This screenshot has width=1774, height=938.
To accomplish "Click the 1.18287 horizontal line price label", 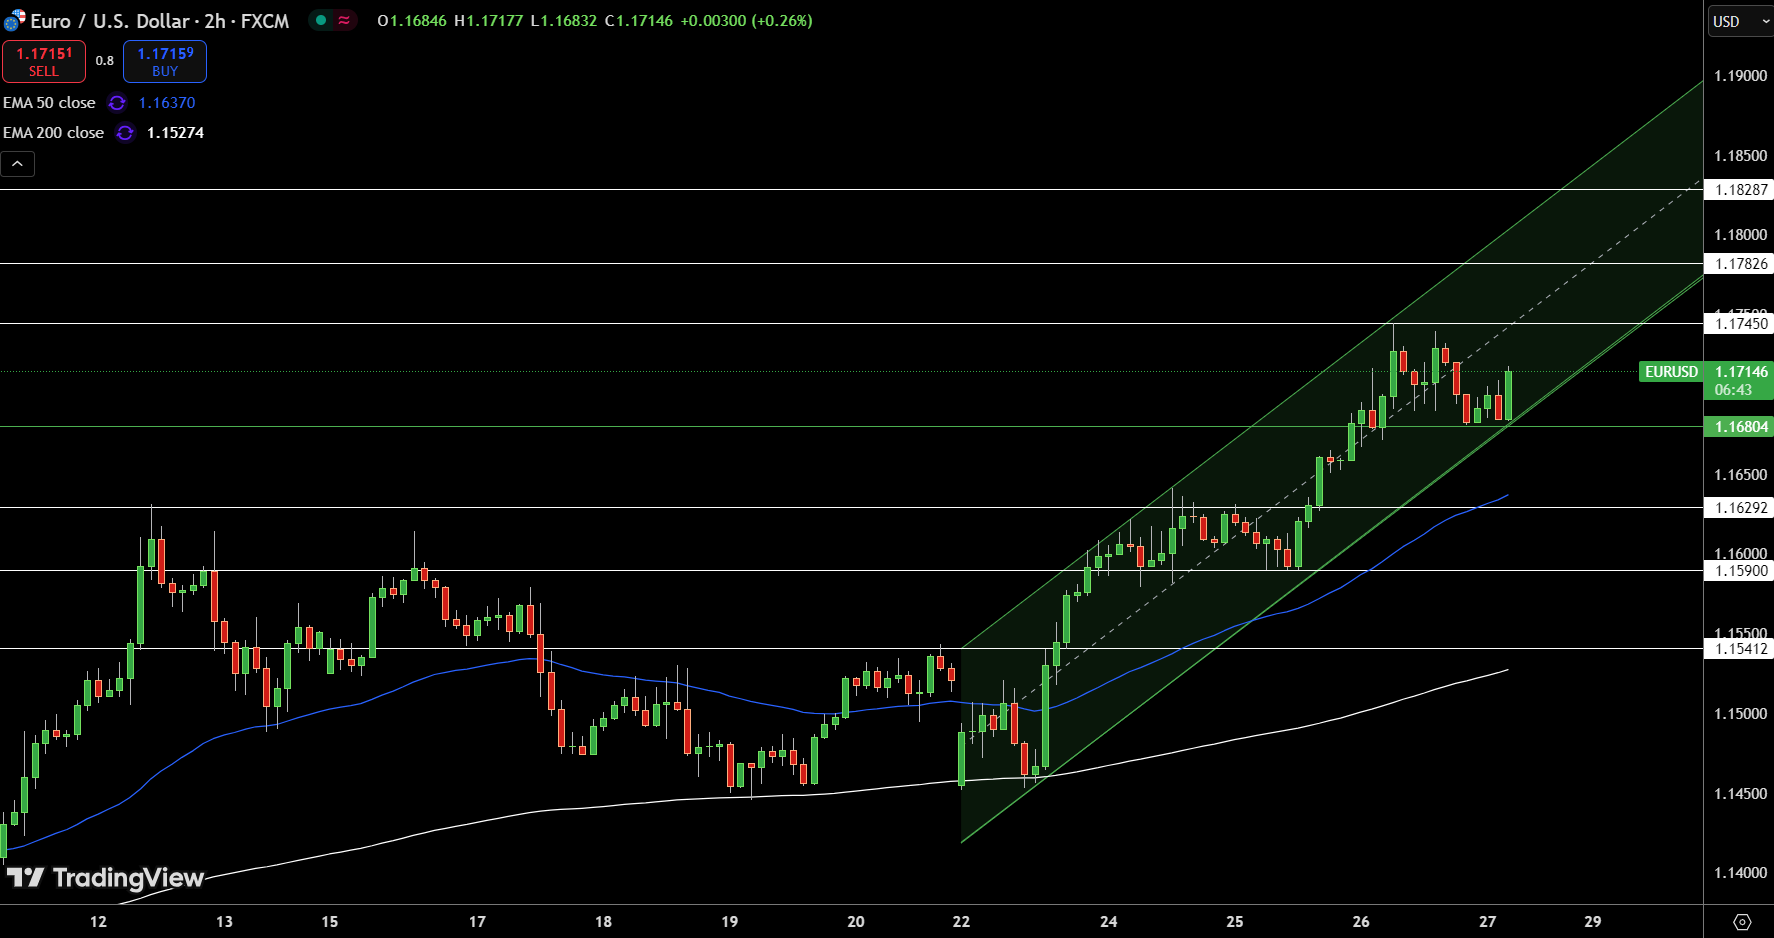I will [x=1739, y=190].
